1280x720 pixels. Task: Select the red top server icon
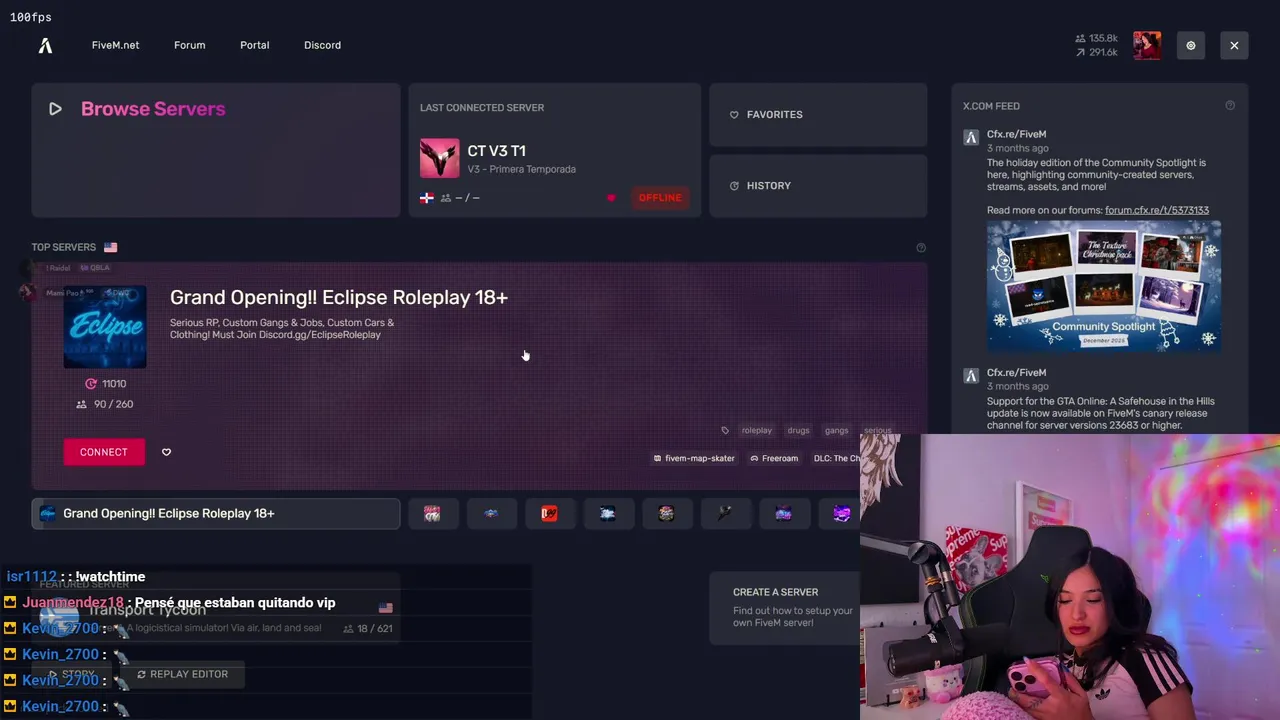[549, 513]
